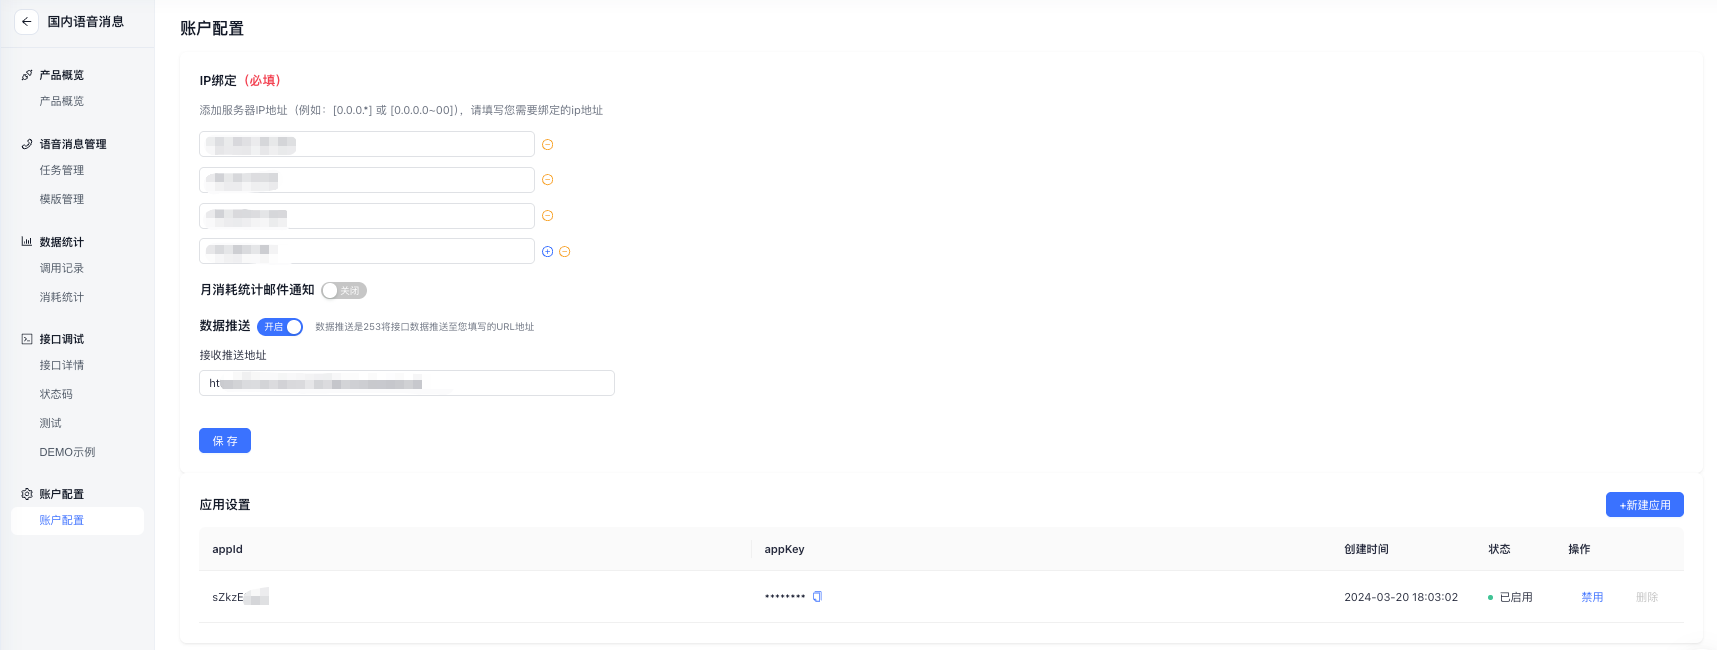The width and height of the screenshot is (1717, 650).
Task: Click the +新建应用 button
Action: pyautogui.click(x=1644, y=505)
